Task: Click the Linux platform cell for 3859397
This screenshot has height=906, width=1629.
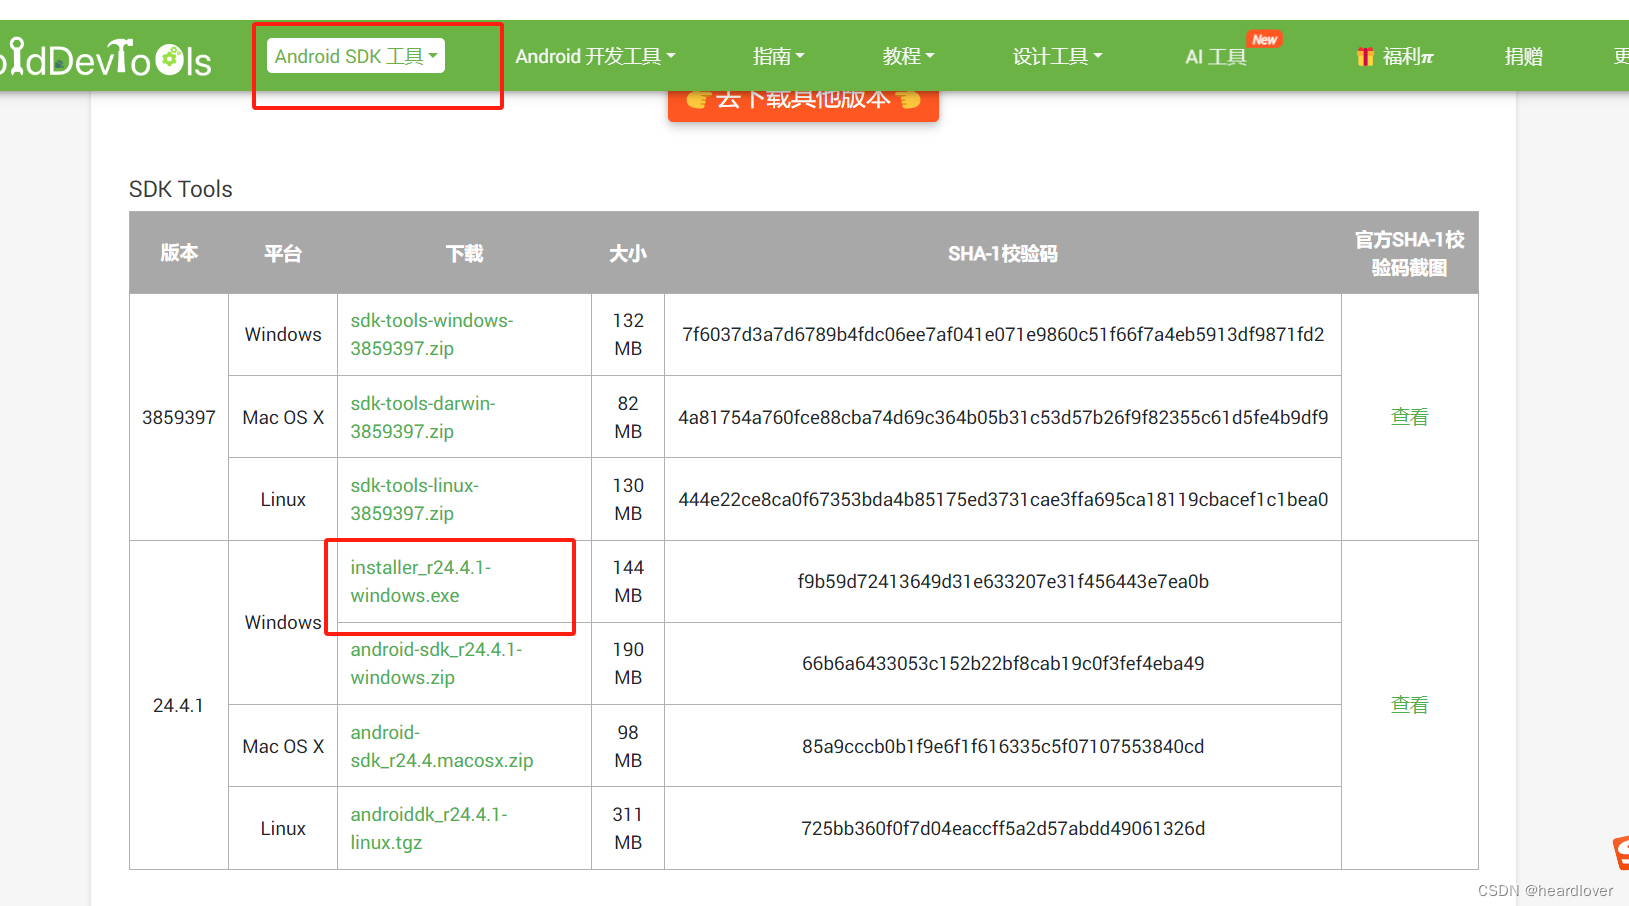Action: click(283, 499)
